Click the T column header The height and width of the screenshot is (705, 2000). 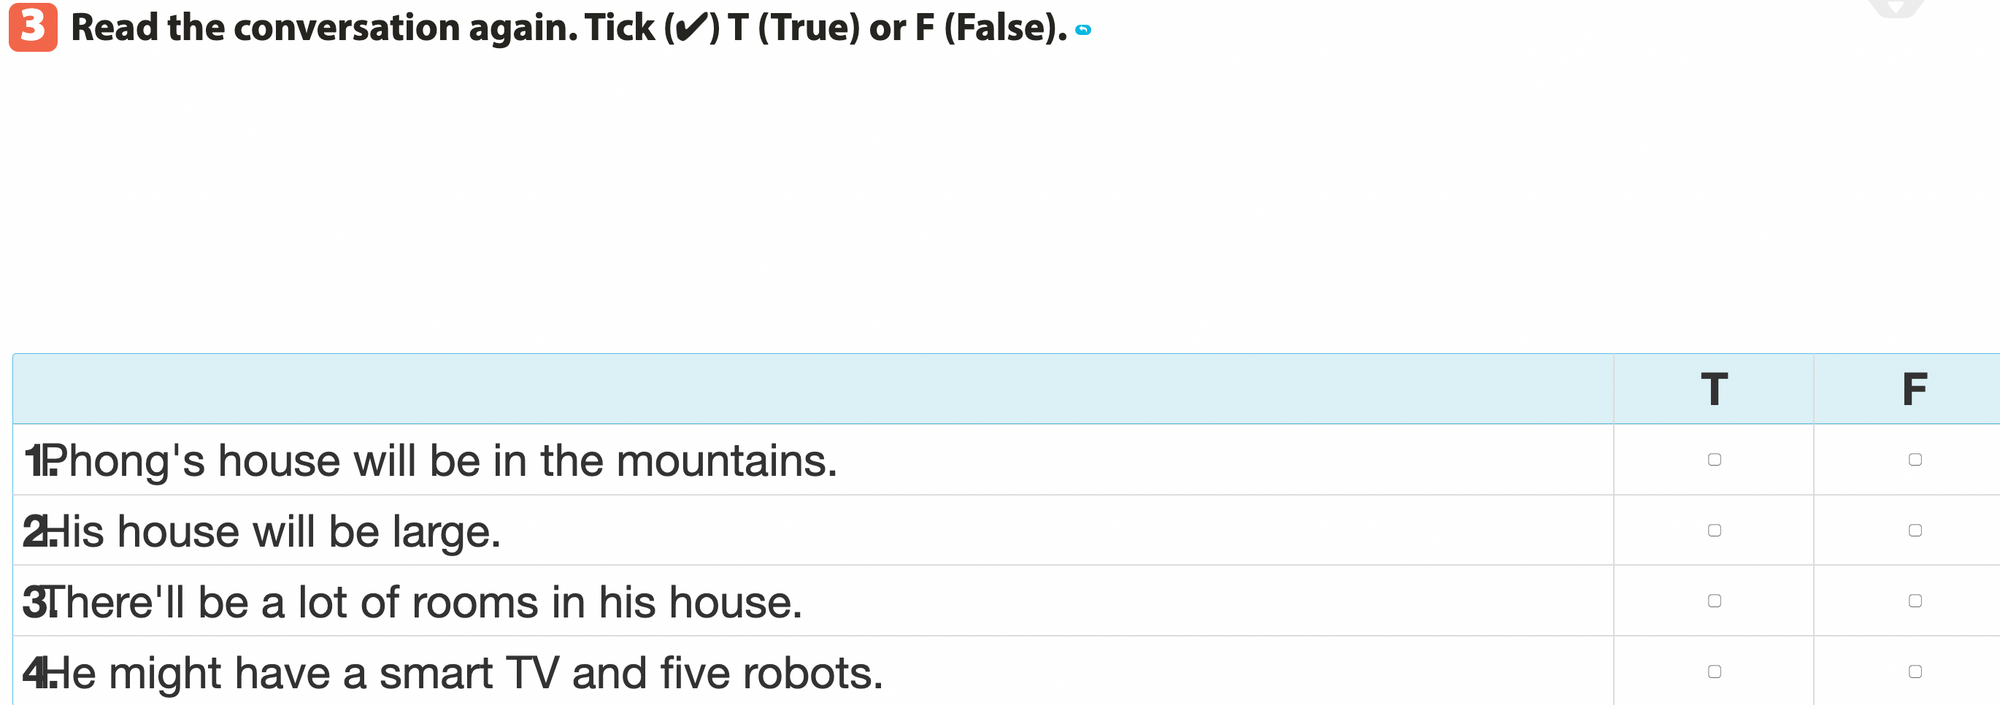pos(1714,389)
